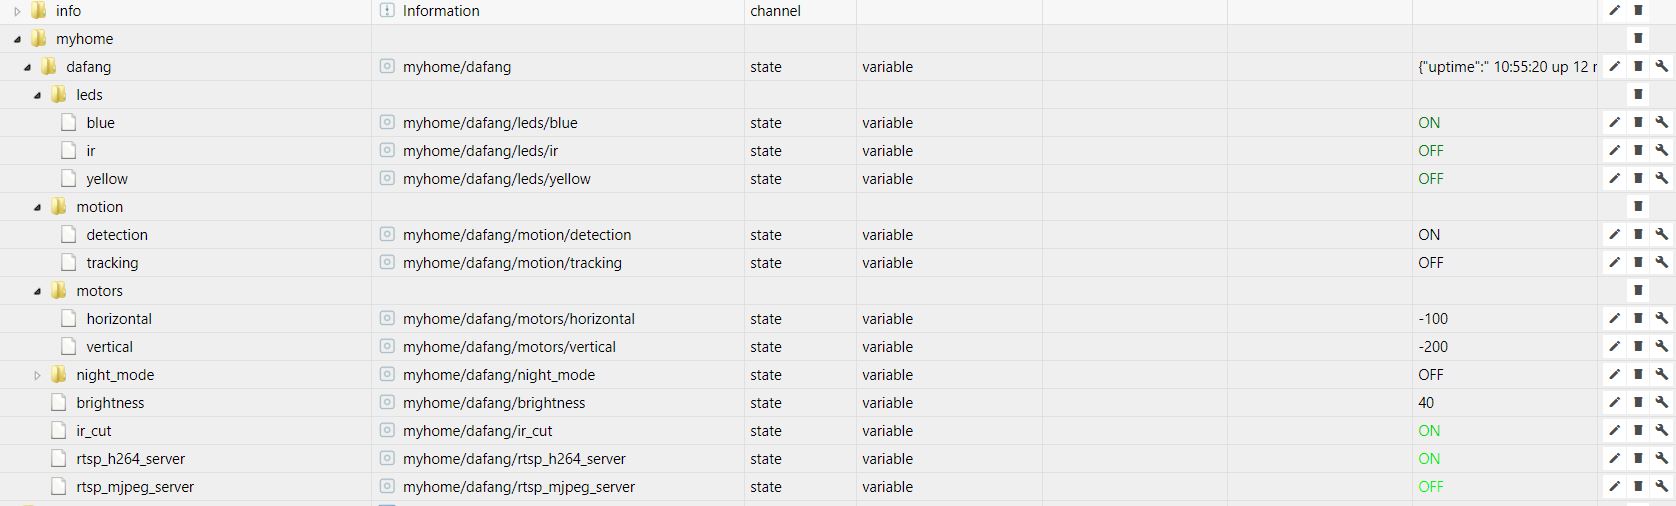Edit the leds/blue object with pencil icon

tap(1614, 123)
